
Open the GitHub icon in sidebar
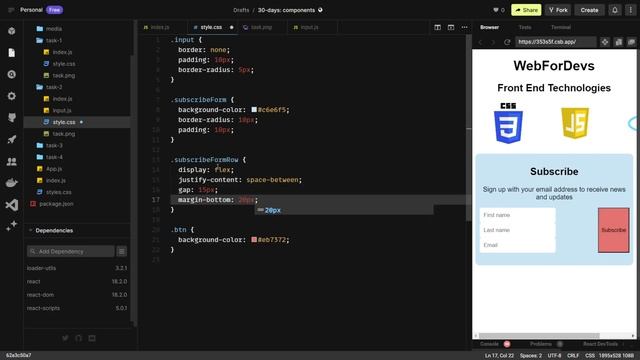(11, 118)
